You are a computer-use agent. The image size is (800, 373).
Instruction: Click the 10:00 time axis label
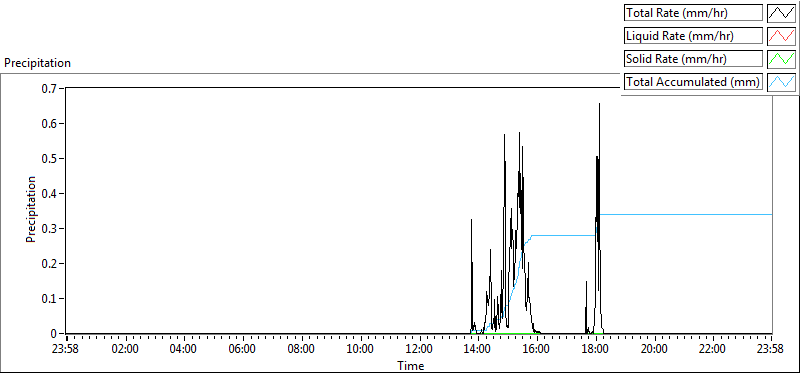pyautogui.click(x=360, y=350)
